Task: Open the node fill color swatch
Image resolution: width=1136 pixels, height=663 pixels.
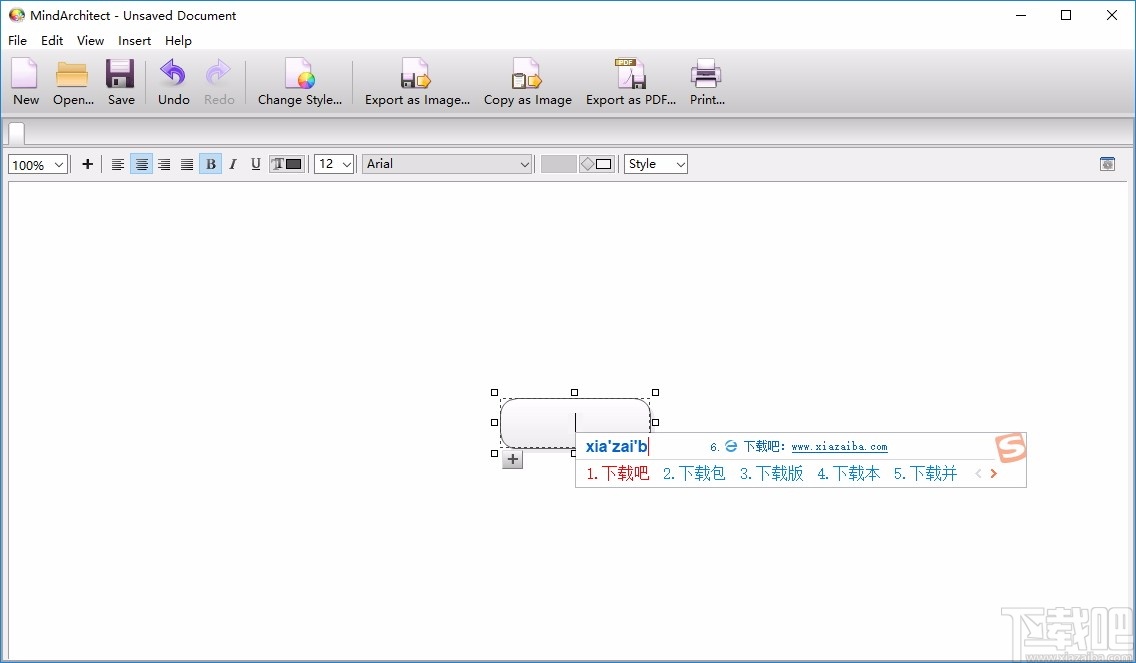Action: tap(559, 164)
